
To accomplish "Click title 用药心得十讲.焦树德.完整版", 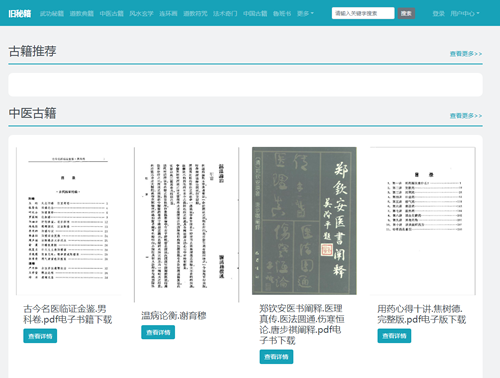I will (x=422, y=314).
